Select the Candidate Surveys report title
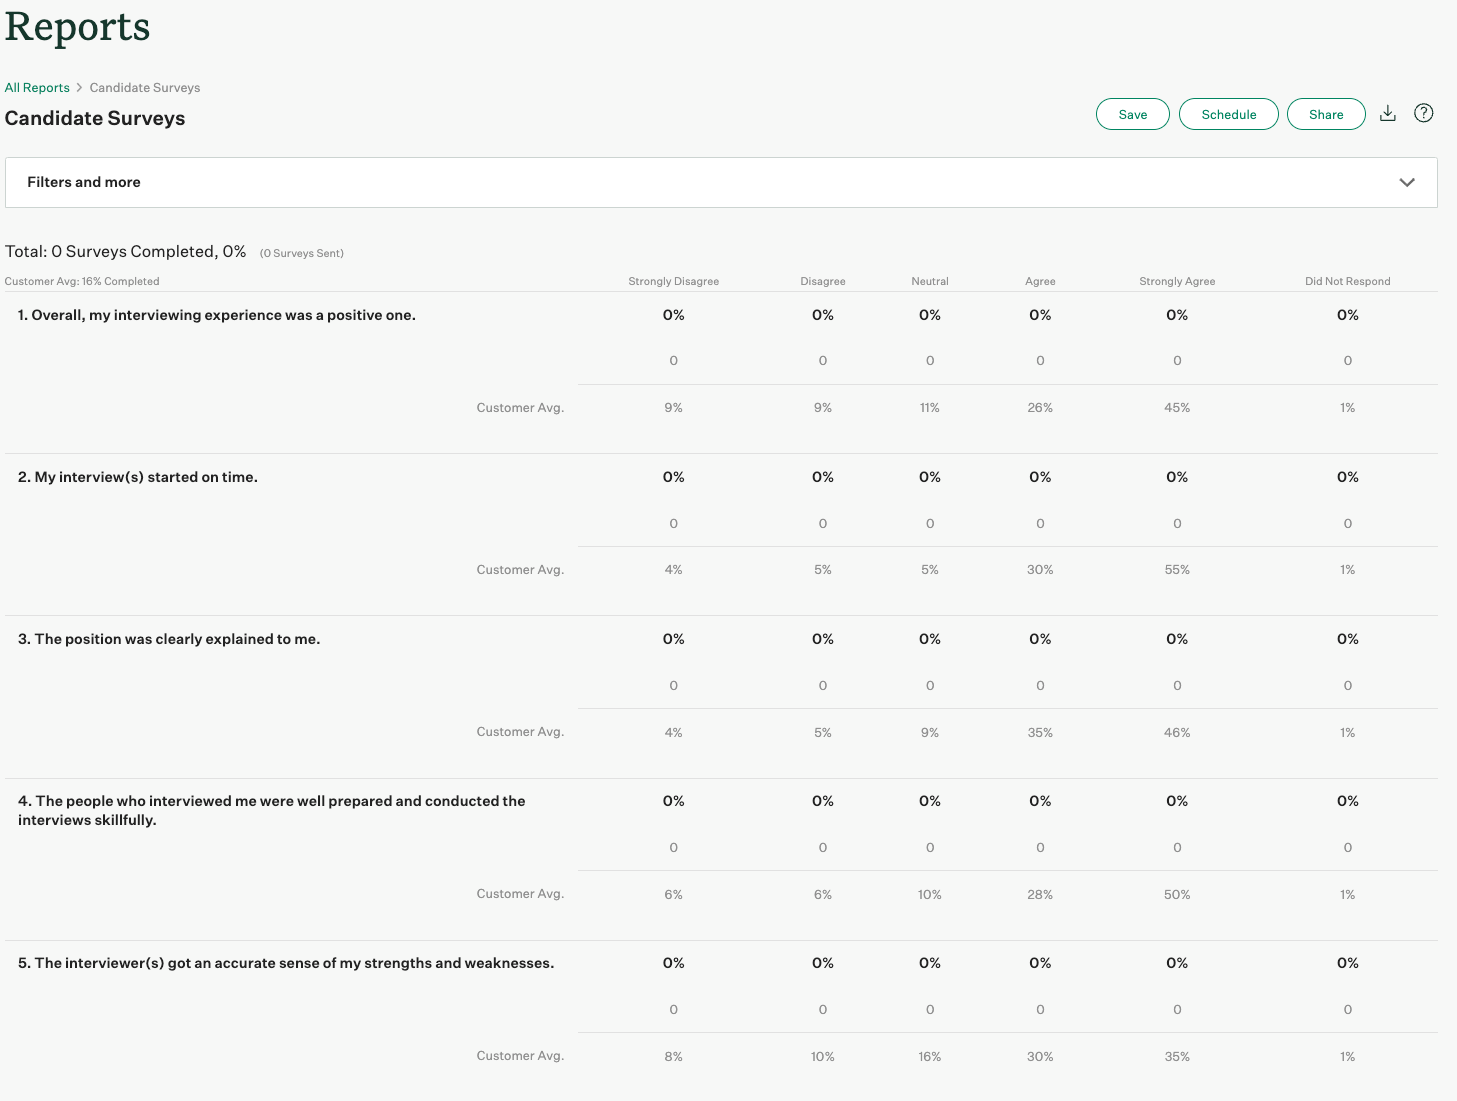 click(x=95, y=118)
